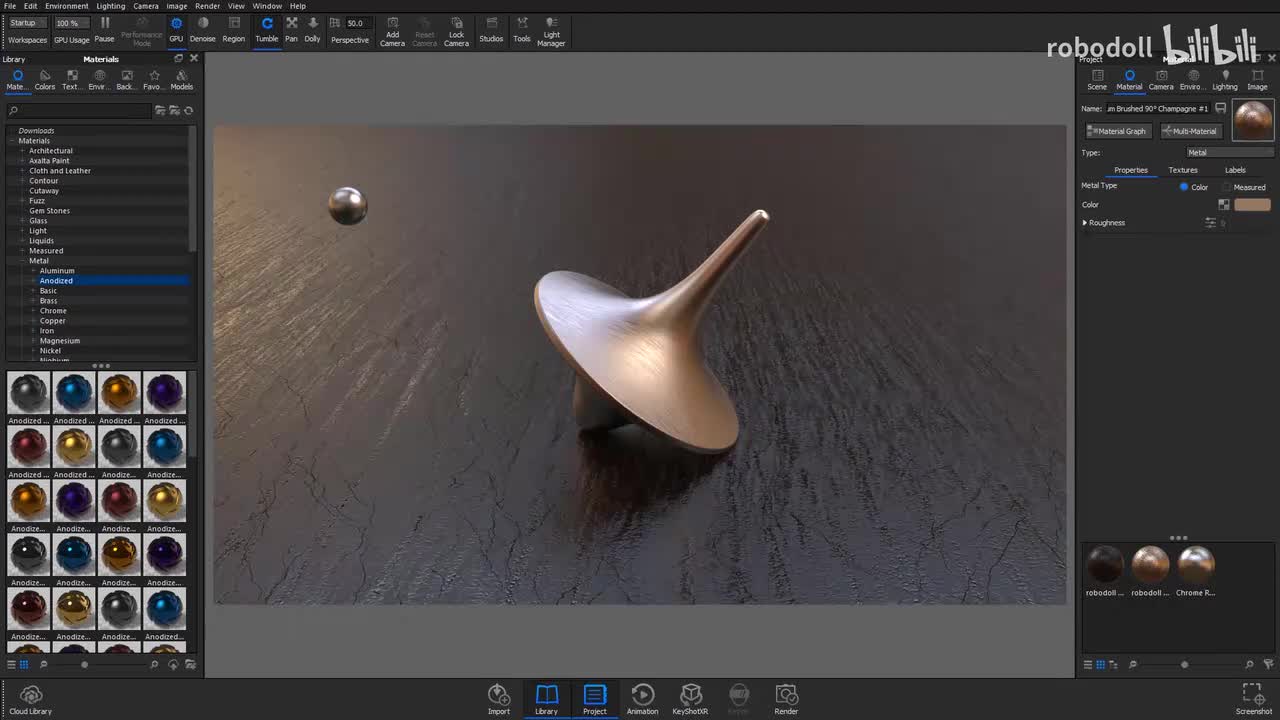Viewport: 1280px width, 720px height.
Task: Click the Material Graph button
Action: pyautogui.click(x=1117, y=131)
